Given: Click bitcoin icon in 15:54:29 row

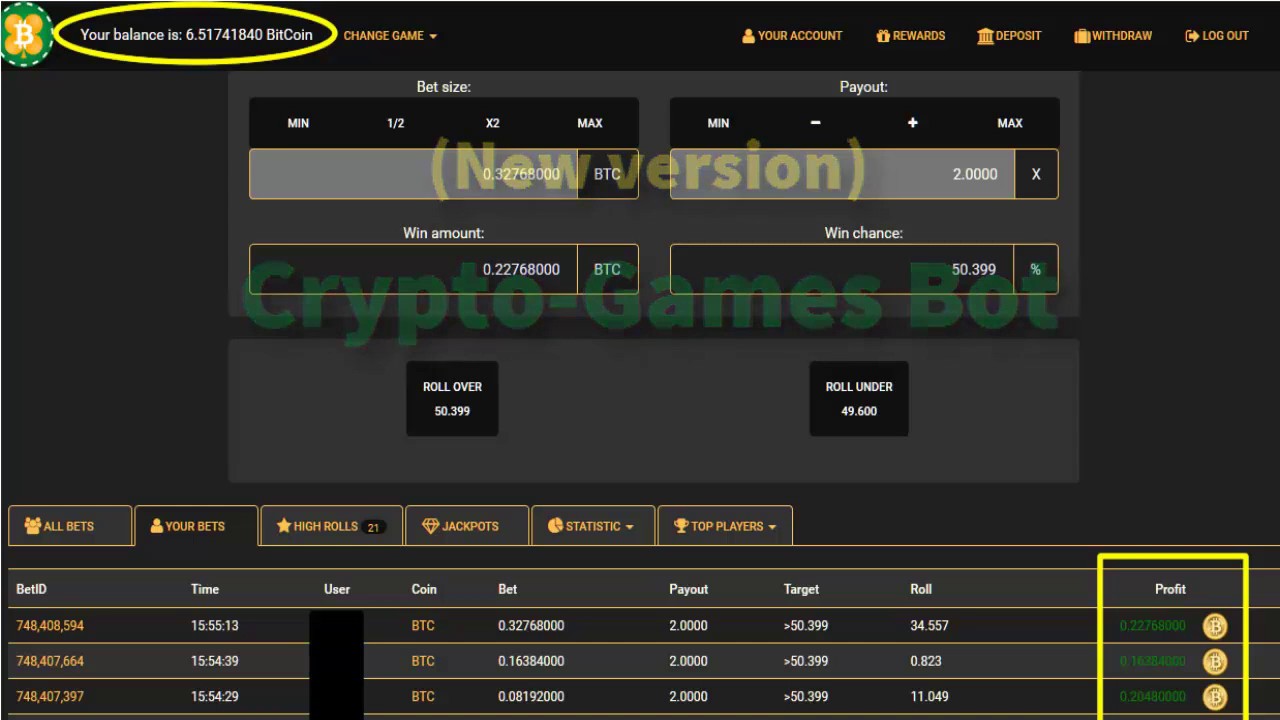Looking at the screenshot, I should pyautogui.click(x=1215, y=696).
